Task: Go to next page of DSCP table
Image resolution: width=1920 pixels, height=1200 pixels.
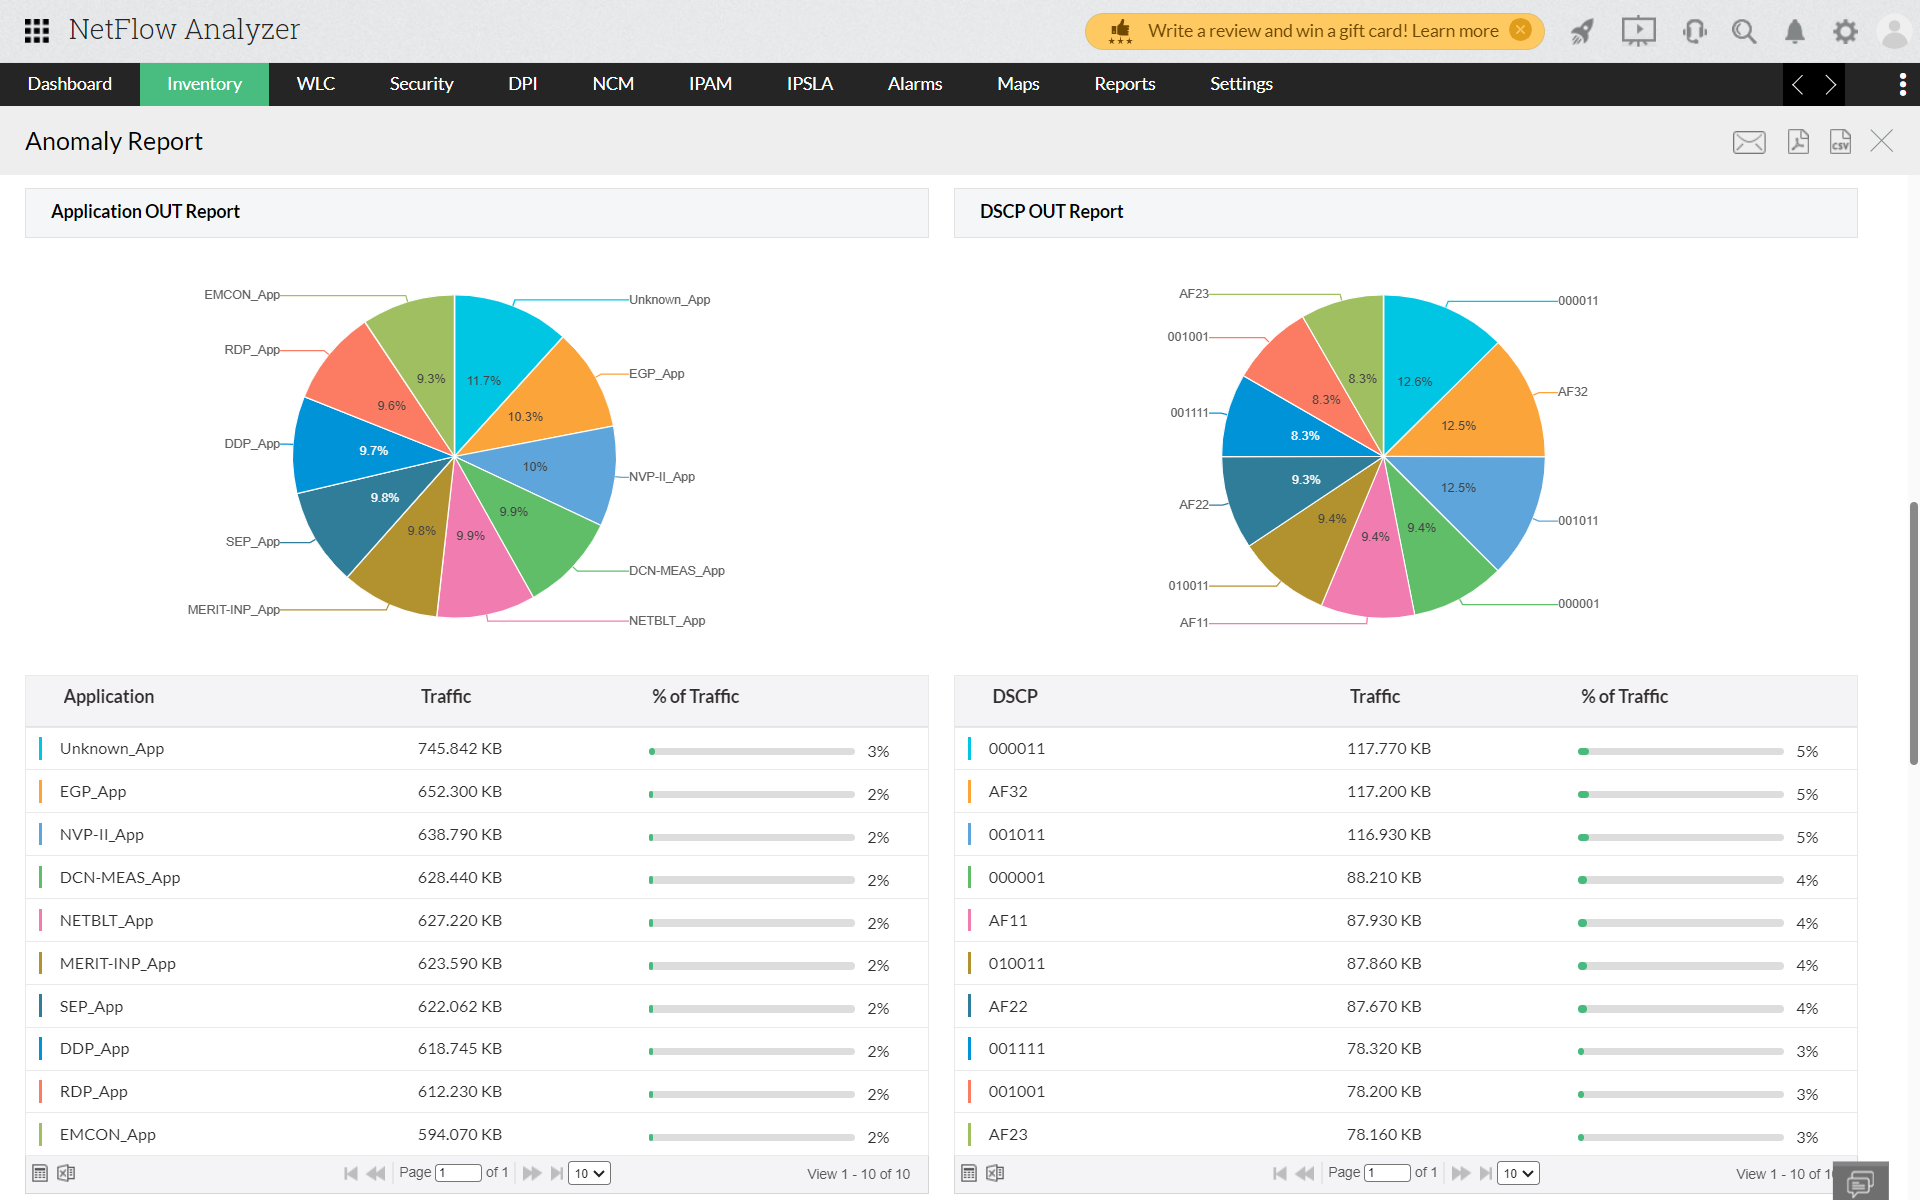Action: pos(1460,1173)
